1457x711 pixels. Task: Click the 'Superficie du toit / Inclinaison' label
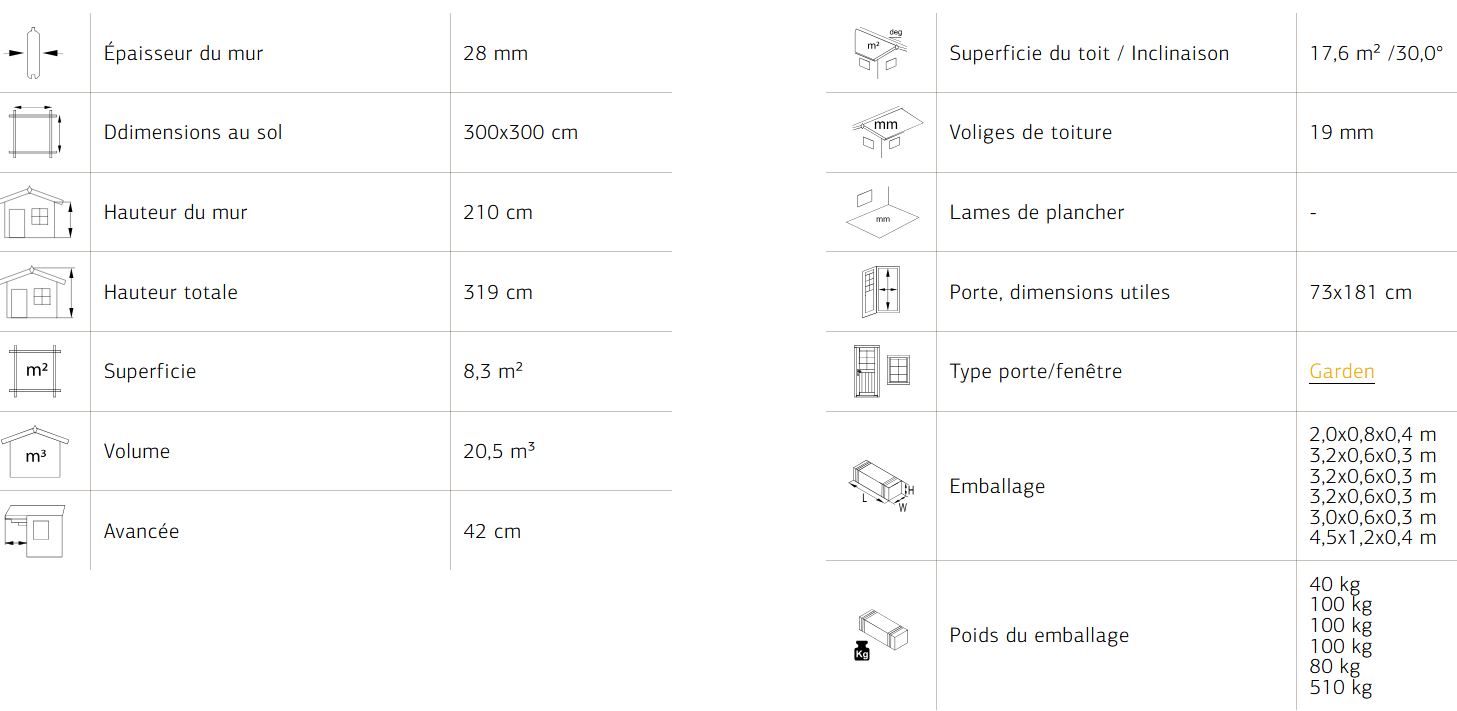click(1089, 53)
